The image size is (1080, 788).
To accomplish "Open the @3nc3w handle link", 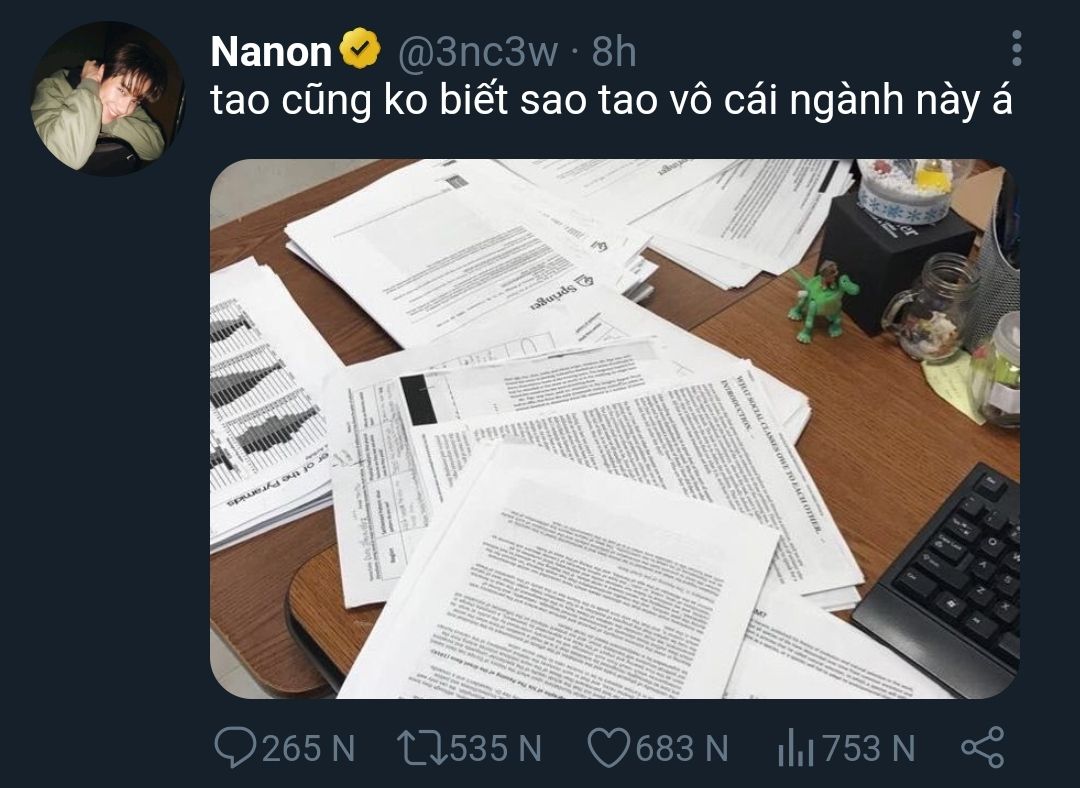I will coord(477,52).
